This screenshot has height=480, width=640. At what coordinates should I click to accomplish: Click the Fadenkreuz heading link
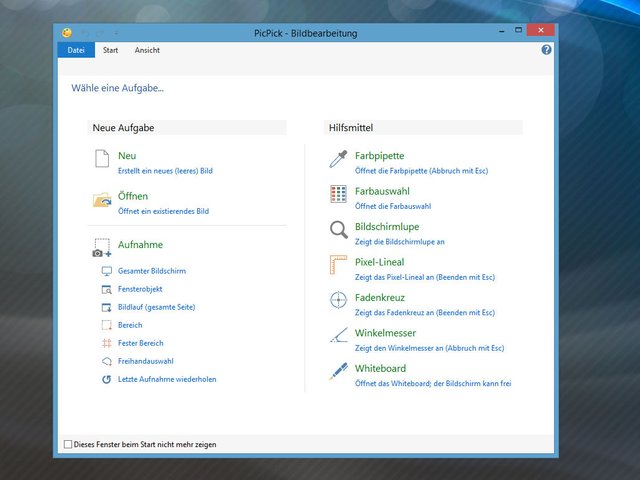[x=380, y=298]
